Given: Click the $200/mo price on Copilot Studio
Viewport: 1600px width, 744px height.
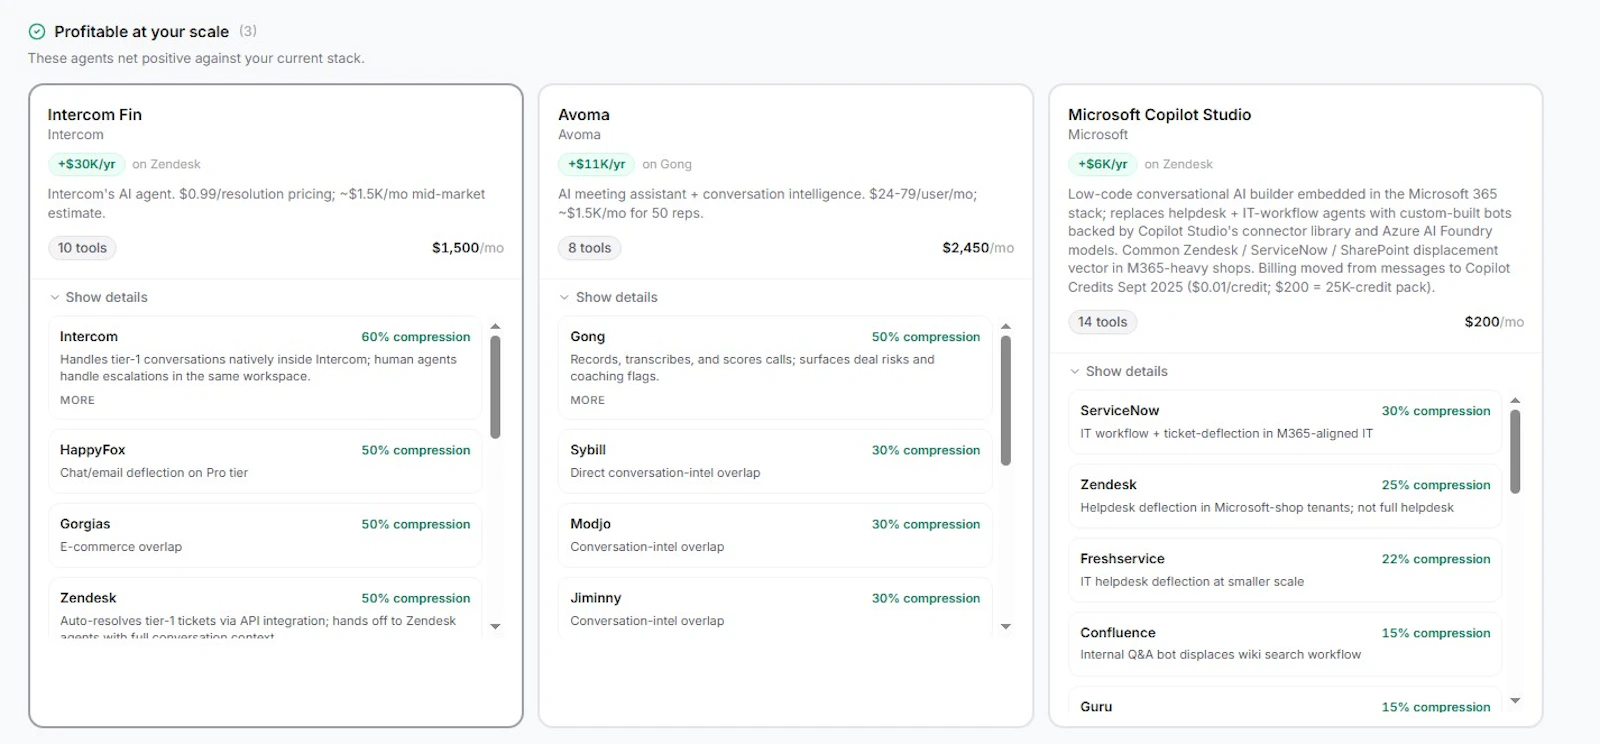Looking at the screenshot, I should [x=1494, y=322].
